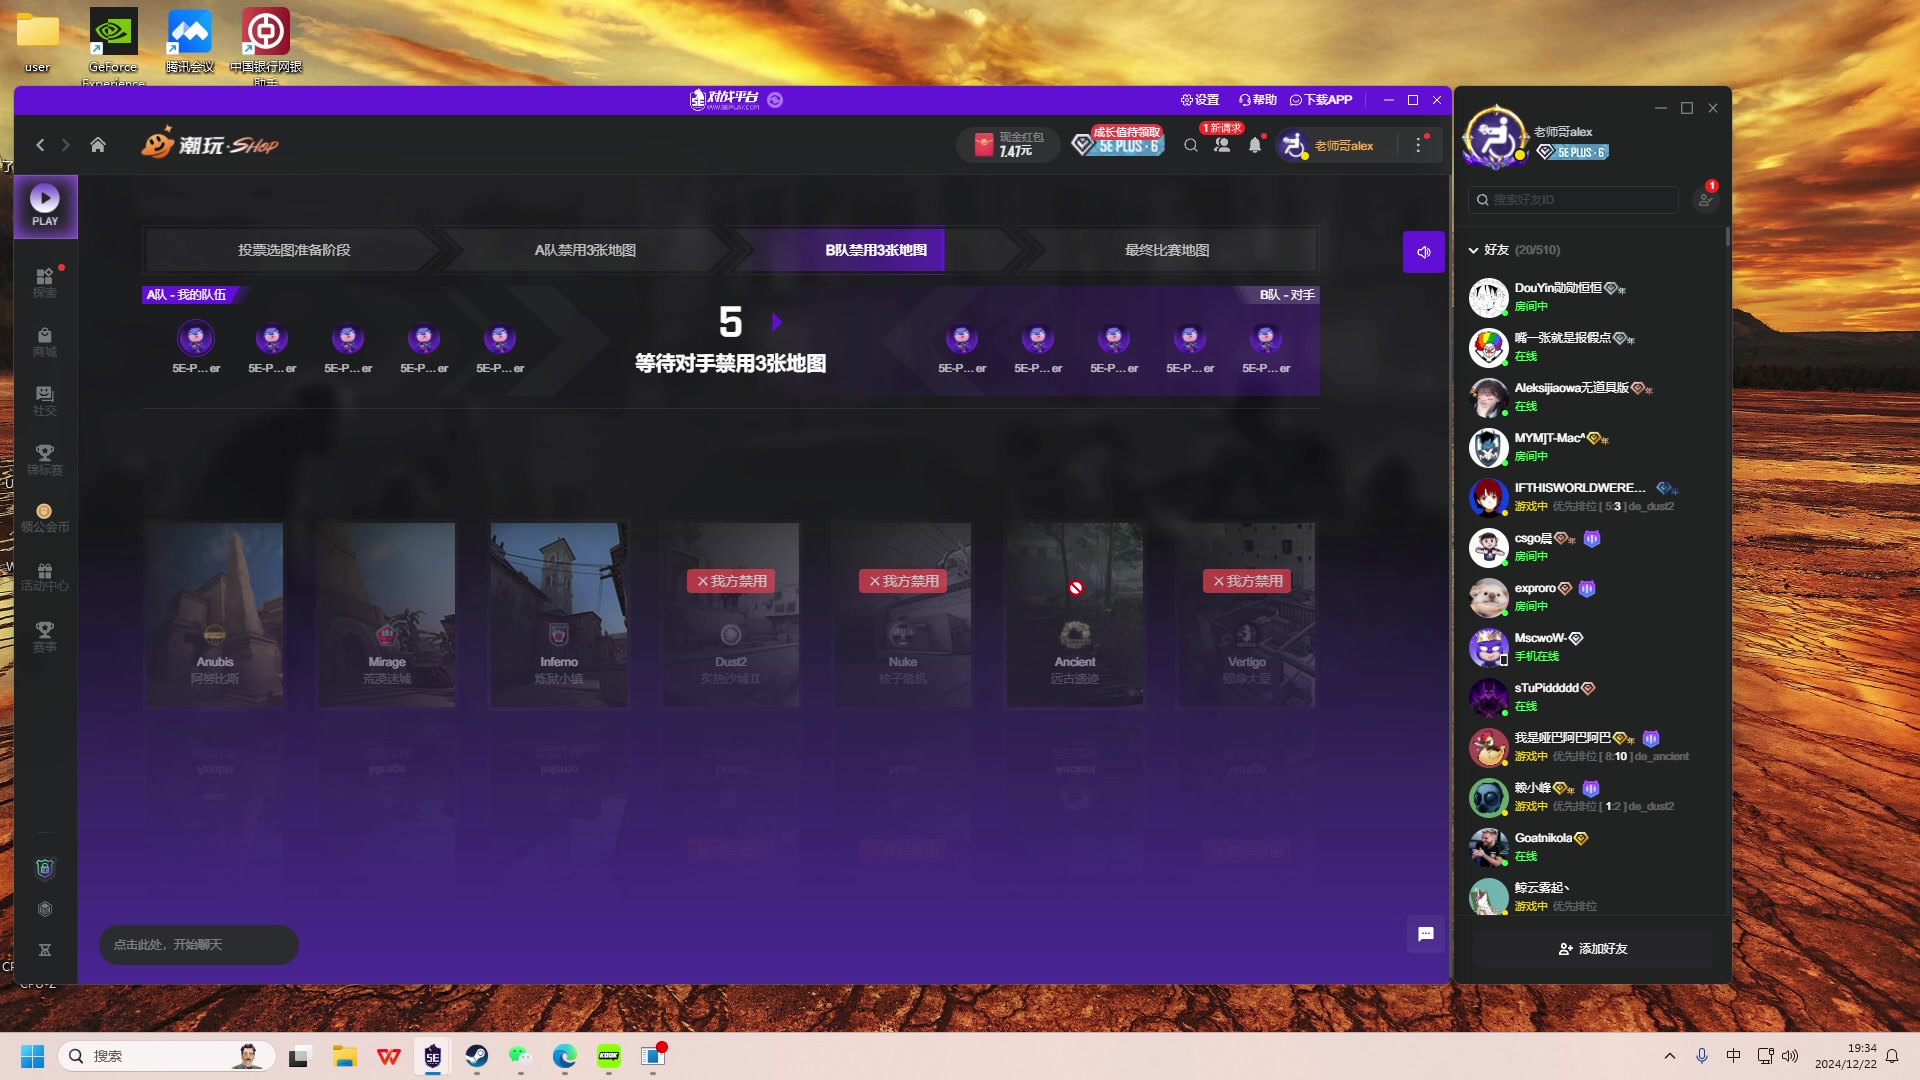Open 帮助 help in title bar
Screen dimensions: 1920x1080
coord(1258,100)
